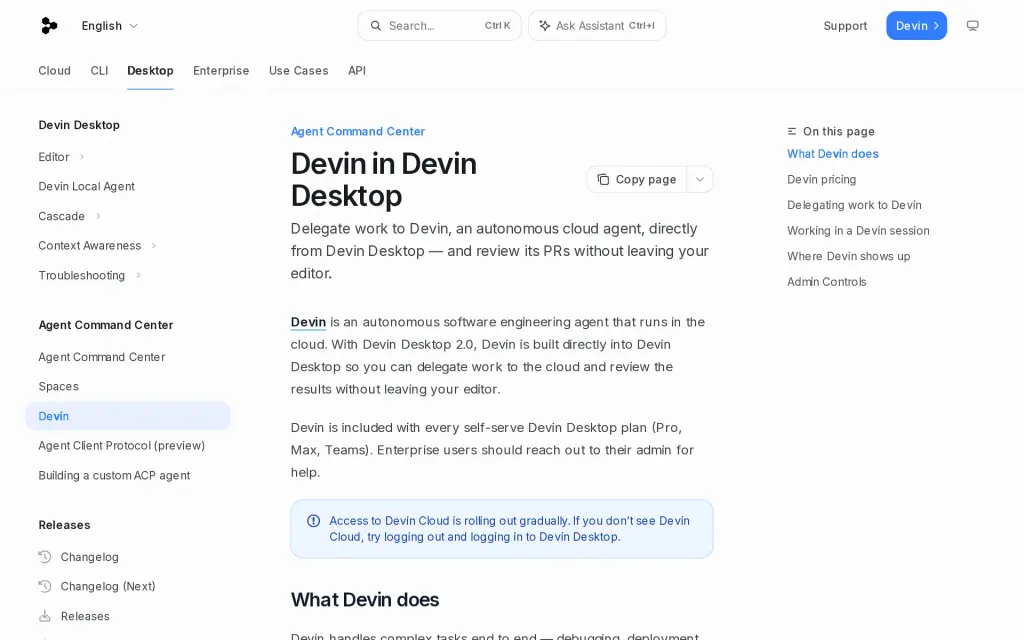The height and width of the screenshot is (640, 1024).
Task: Jump to Where Devin shows up
Action: pos(848,256)
